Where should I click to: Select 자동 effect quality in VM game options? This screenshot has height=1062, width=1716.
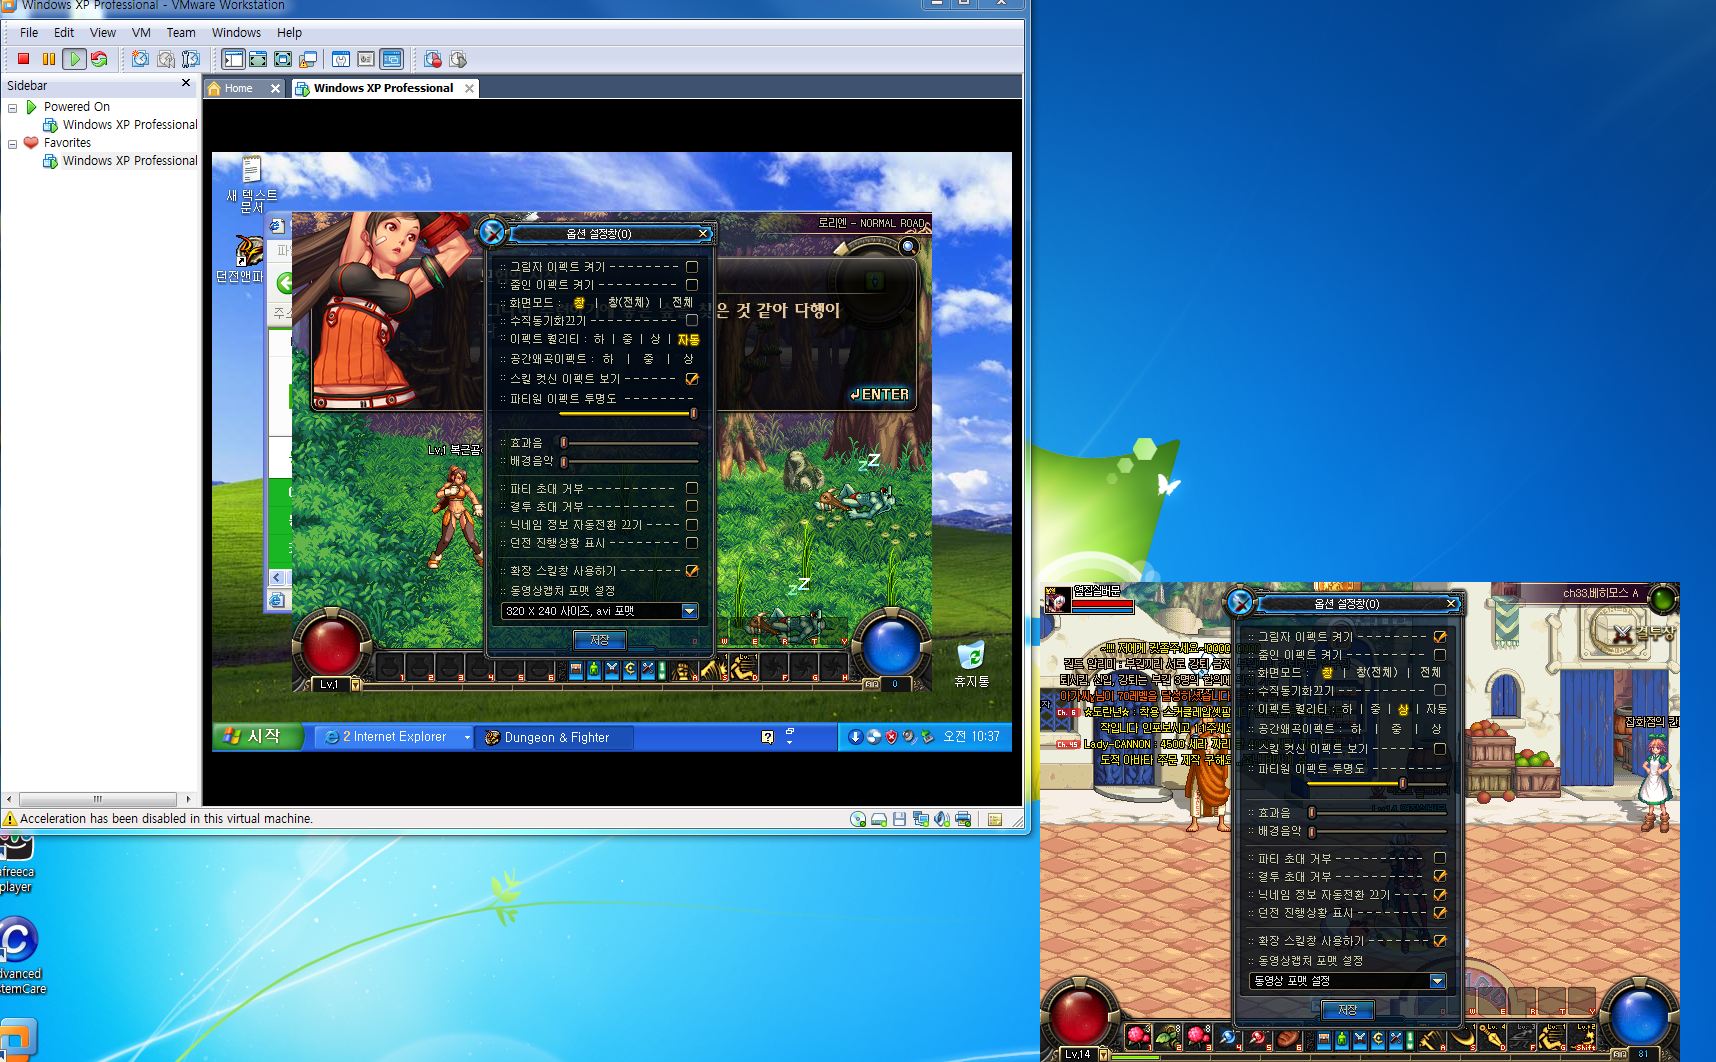[689, 340]
